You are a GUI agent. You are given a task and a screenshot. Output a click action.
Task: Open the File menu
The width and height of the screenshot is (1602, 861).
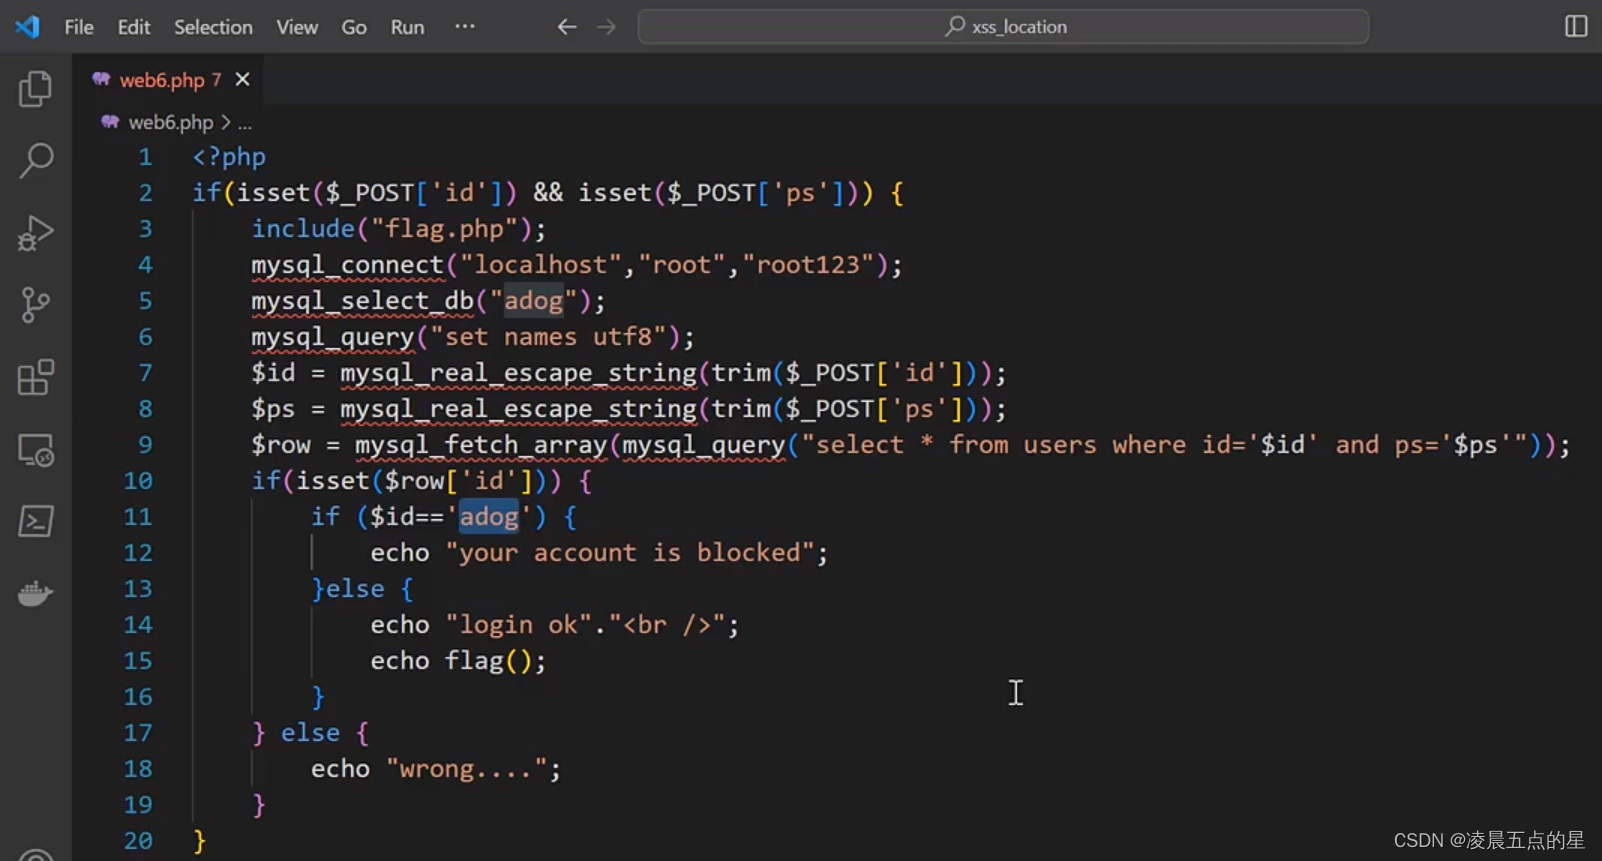pos(79,27)
